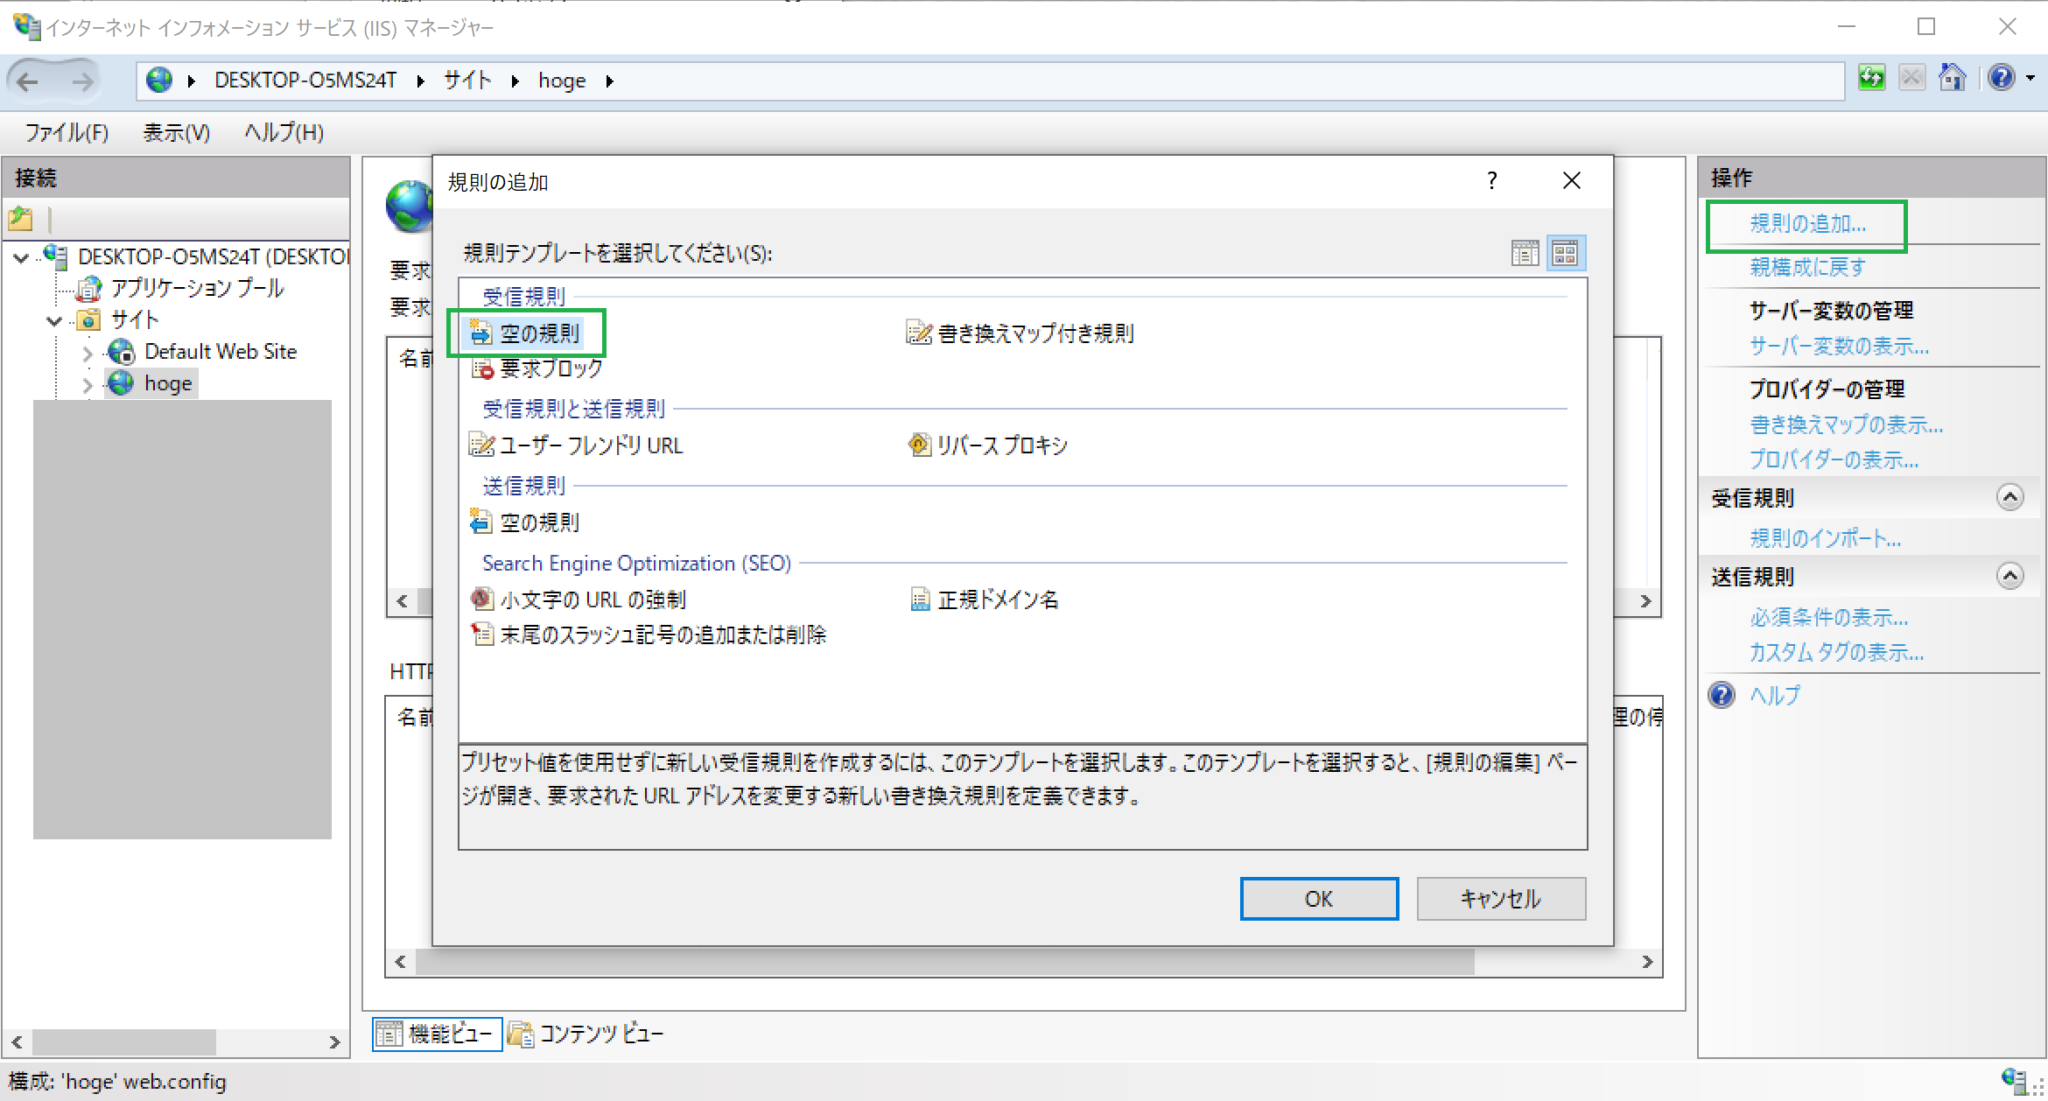Click the refresh icon in the top toolbar
Screen dimensions: 2048x1101
pyautogui.click(x=1872, y=77)
